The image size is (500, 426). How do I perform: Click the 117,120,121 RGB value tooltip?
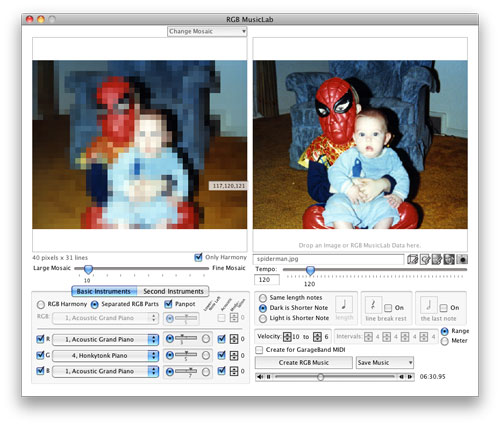[229, 186]
